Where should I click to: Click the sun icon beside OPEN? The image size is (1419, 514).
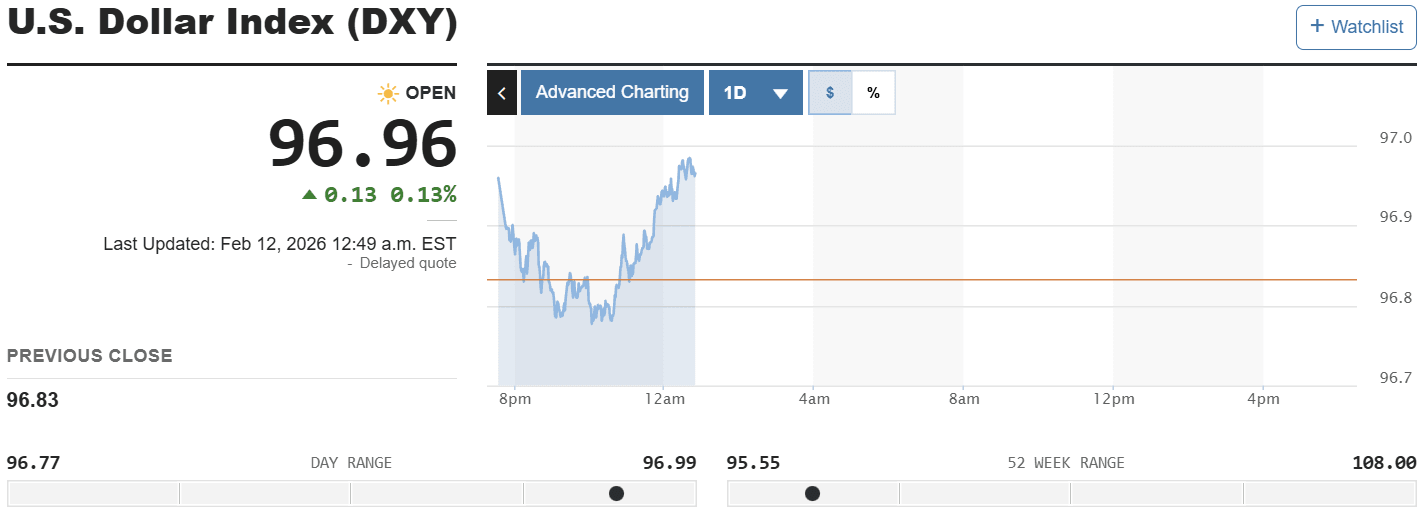(388, 93)
